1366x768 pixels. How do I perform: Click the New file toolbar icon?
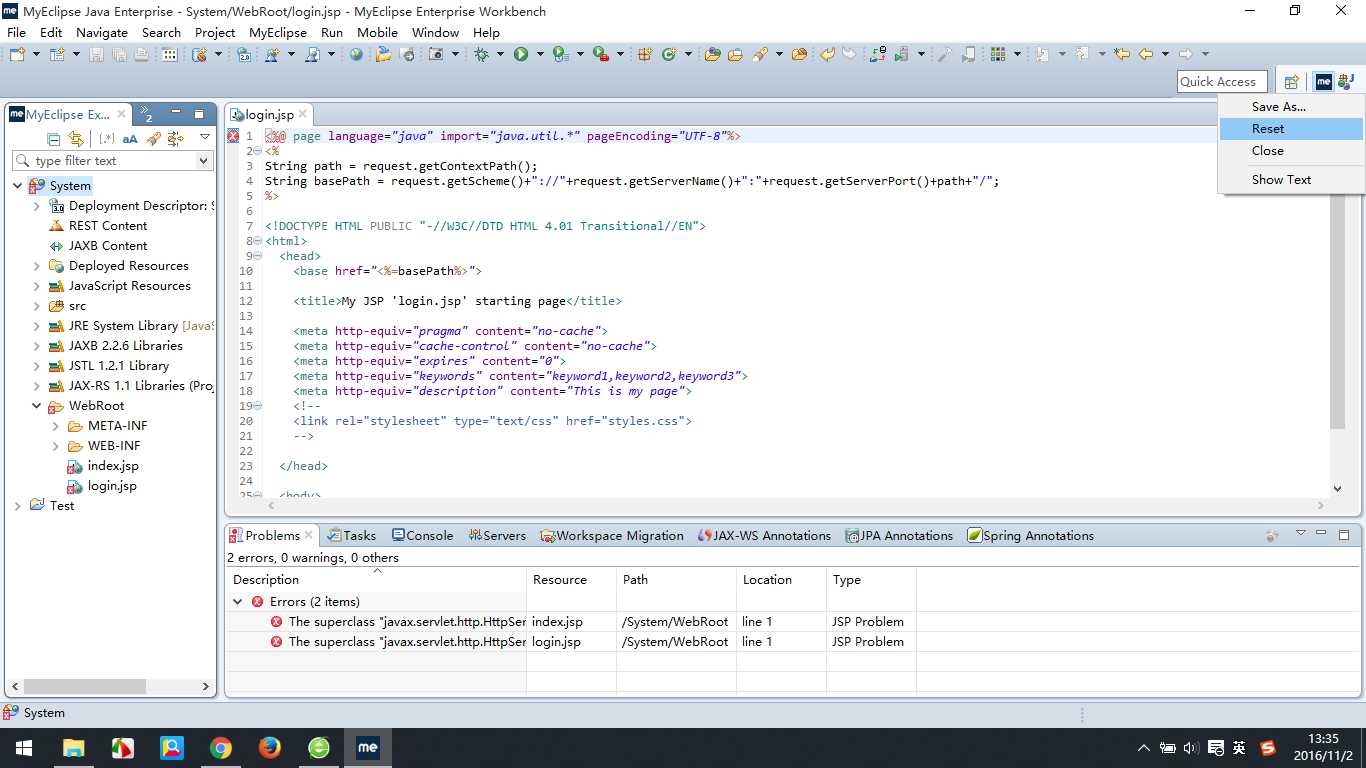click(17, 54)
